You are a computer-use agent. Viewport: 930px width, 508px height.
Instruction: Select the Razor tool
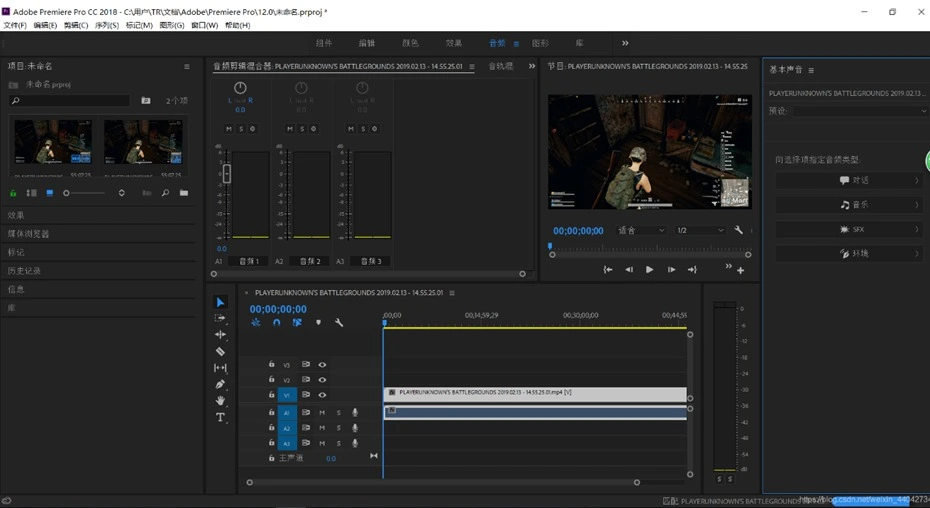tap(220, 351)
